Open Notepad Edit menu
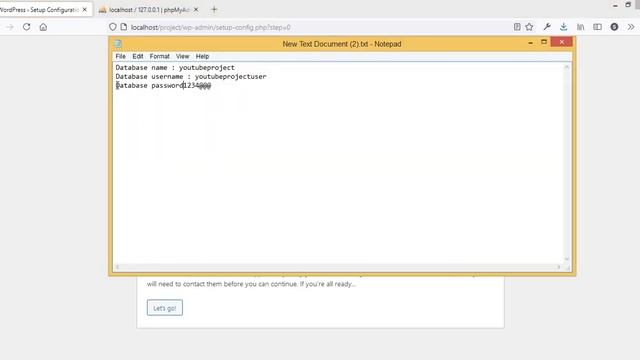Screen dimensions: 640x360 [x=138, y=56]
